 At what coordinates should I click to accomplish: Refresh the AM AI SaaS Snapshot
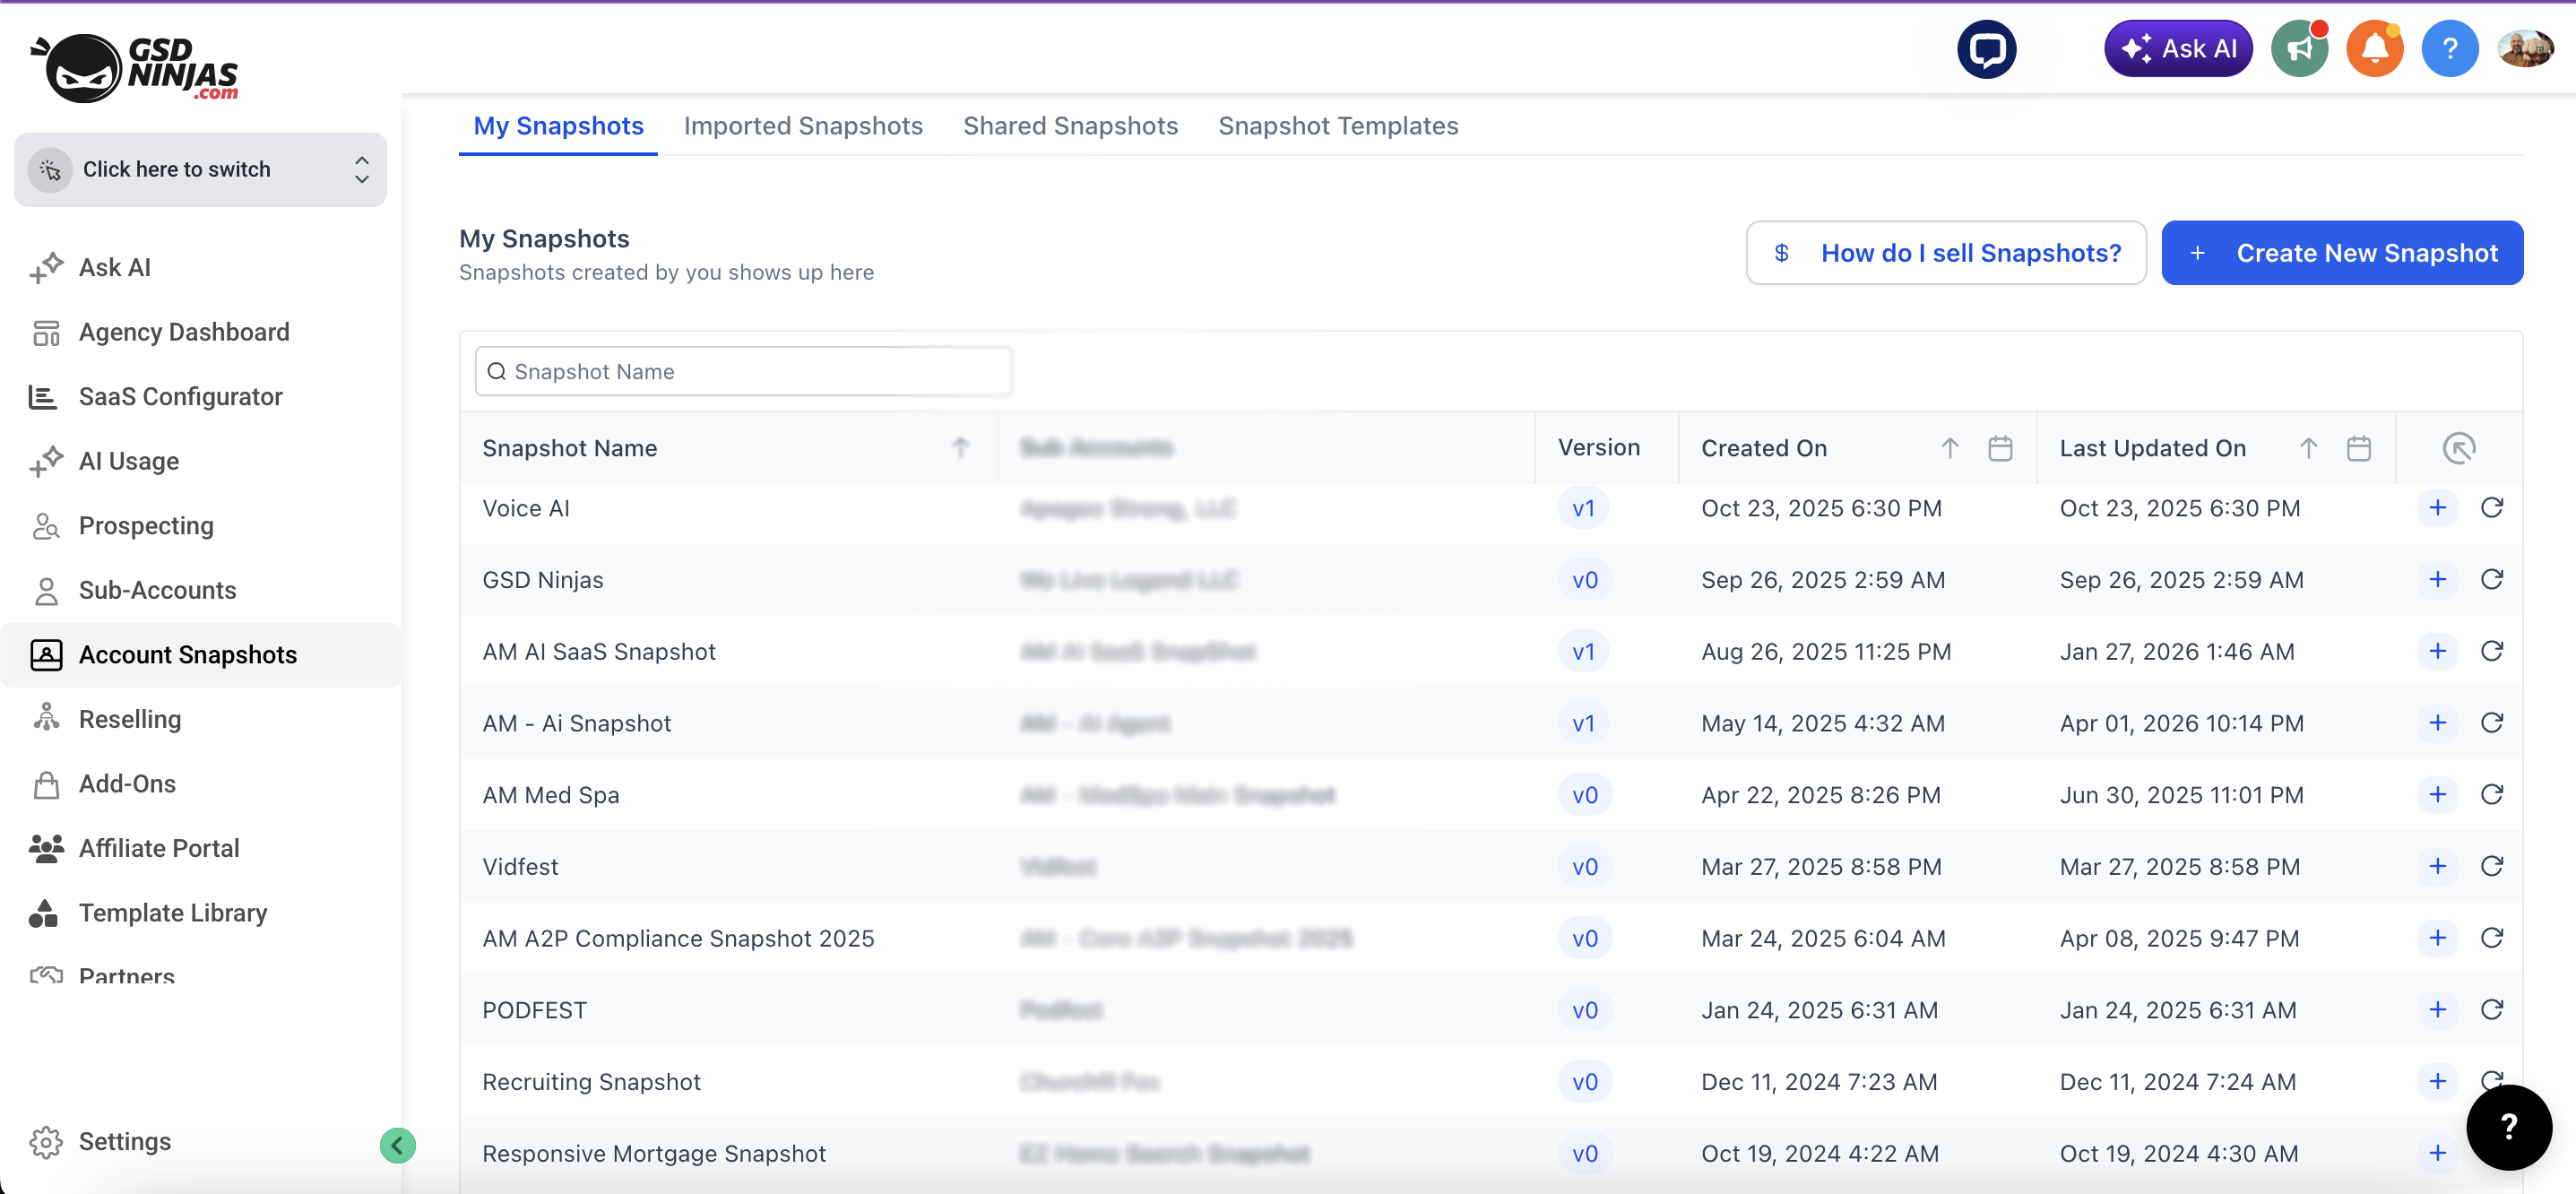pyautogui.click(x=2491, y=651)
